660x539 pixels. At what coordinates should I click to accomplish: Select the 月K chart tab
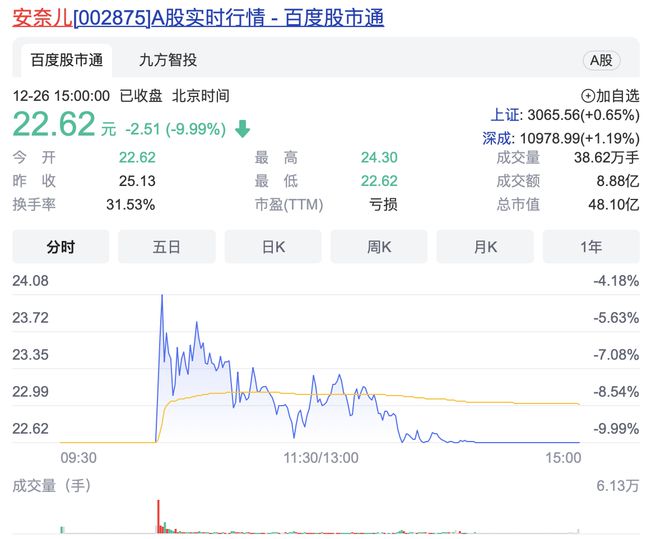(x=485, y=247)
